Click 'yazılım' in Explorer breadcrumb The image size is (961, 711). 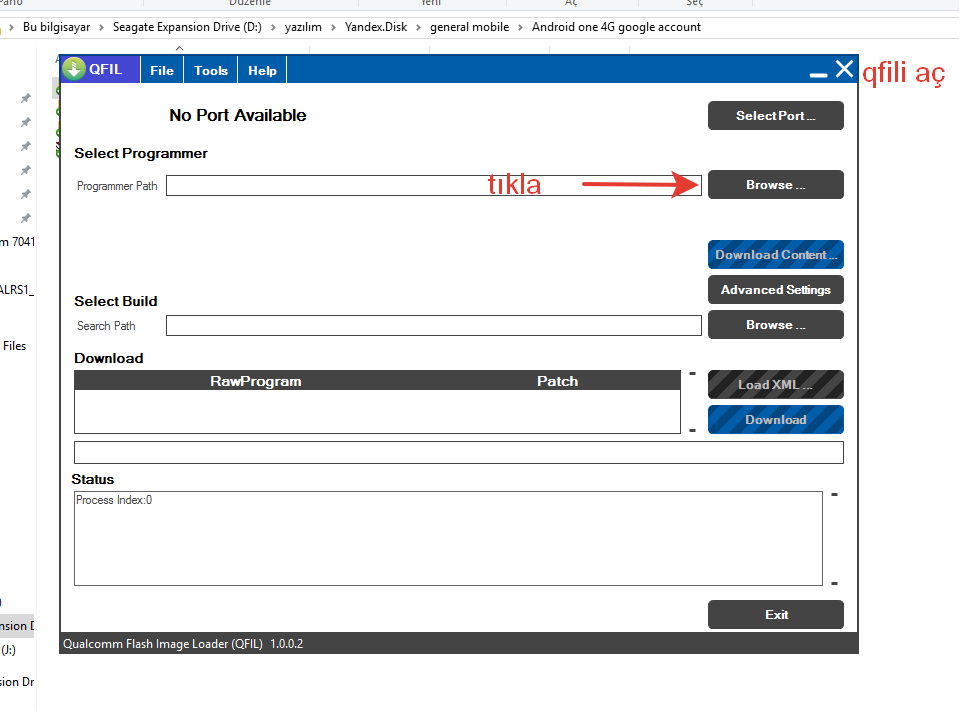(303, 27)
